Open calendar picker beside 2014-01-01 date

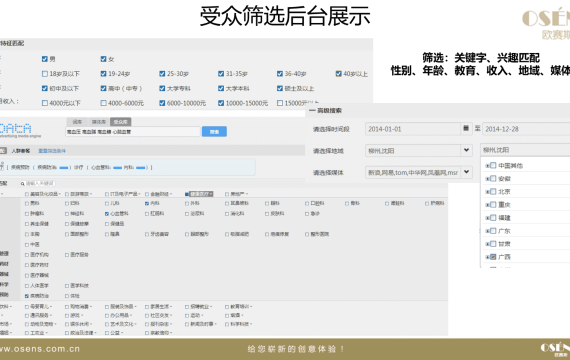466,128
